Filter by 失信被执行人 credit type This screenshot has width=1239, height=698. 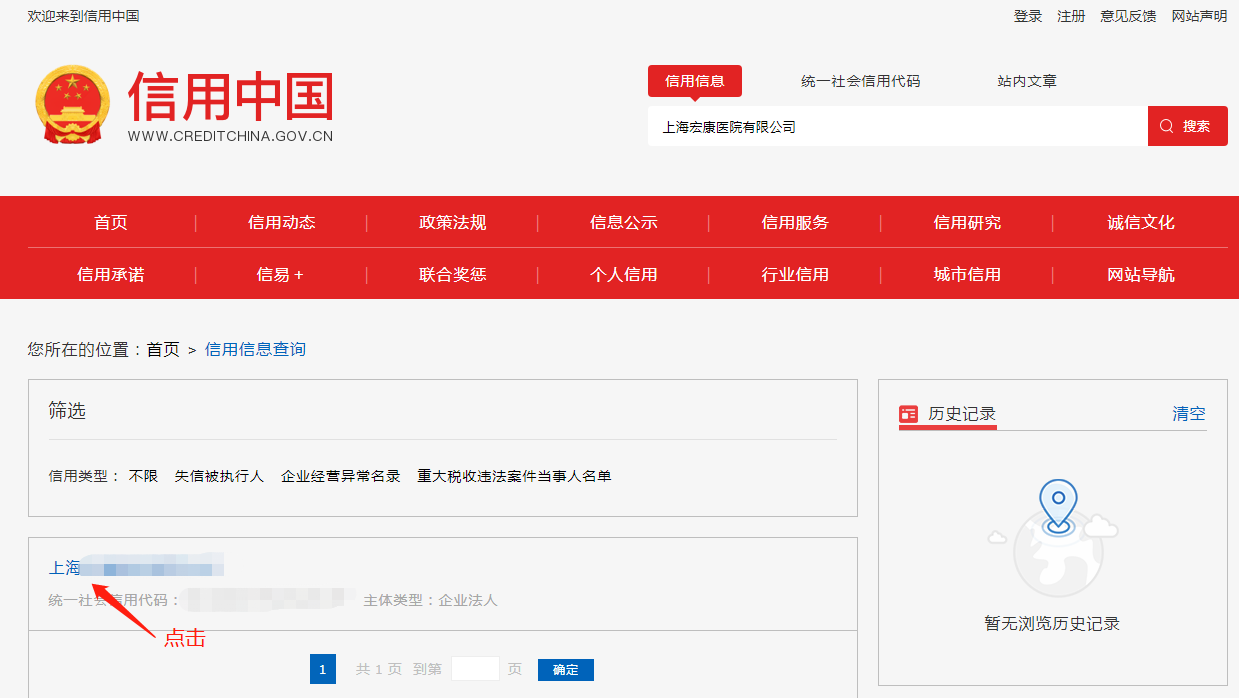pyautogui.click(x=219, y=476)
